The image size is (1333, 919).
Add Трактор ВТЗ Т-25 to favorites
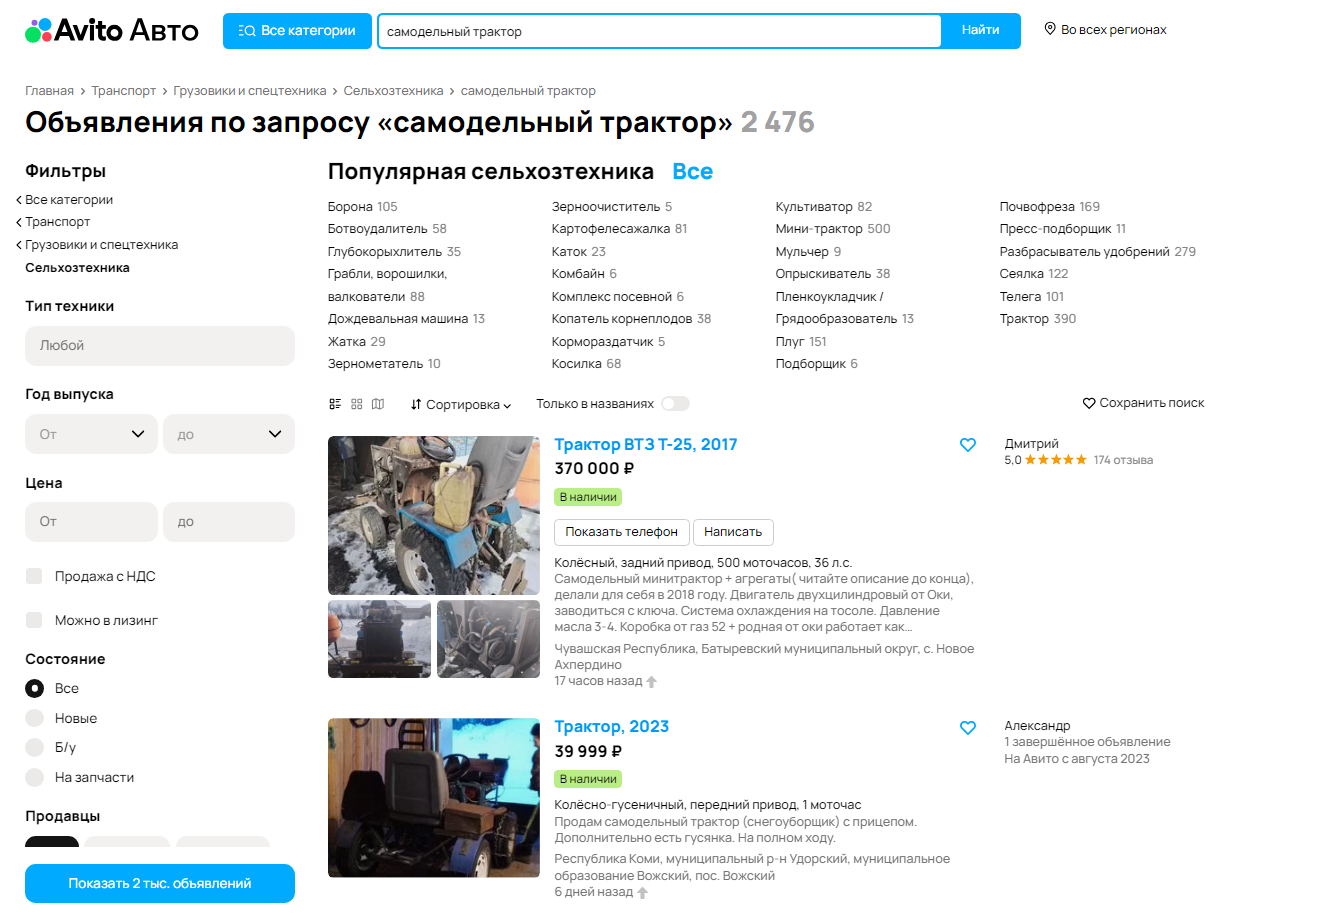(968, 445)
